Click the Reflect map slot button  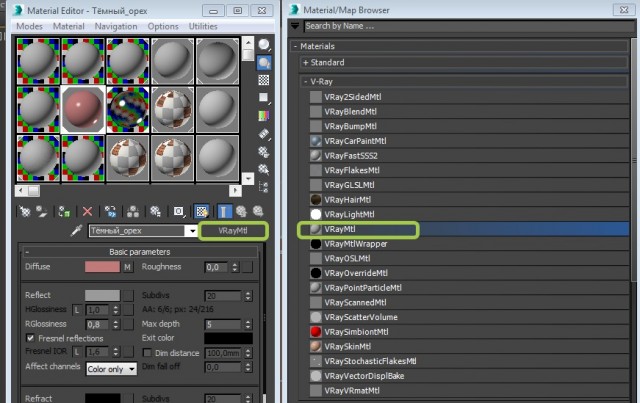[128, 296]
